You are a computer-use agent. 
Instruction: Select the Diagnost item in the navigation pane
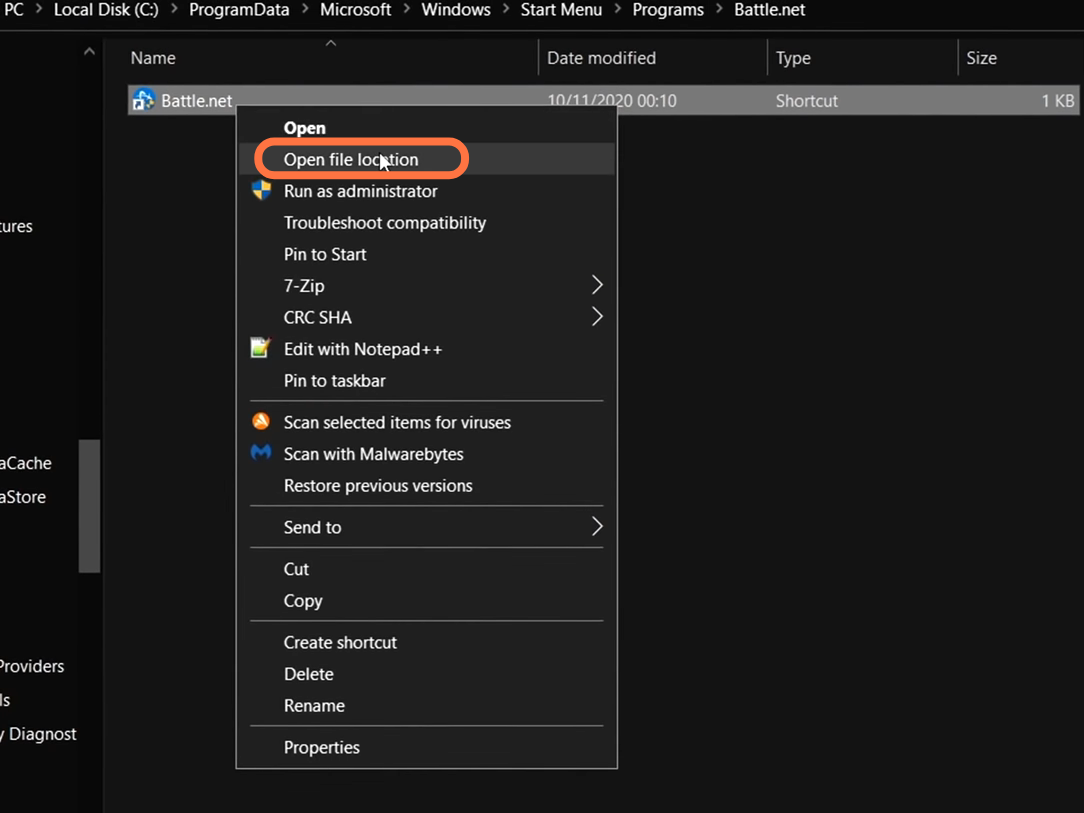(39, 734)
